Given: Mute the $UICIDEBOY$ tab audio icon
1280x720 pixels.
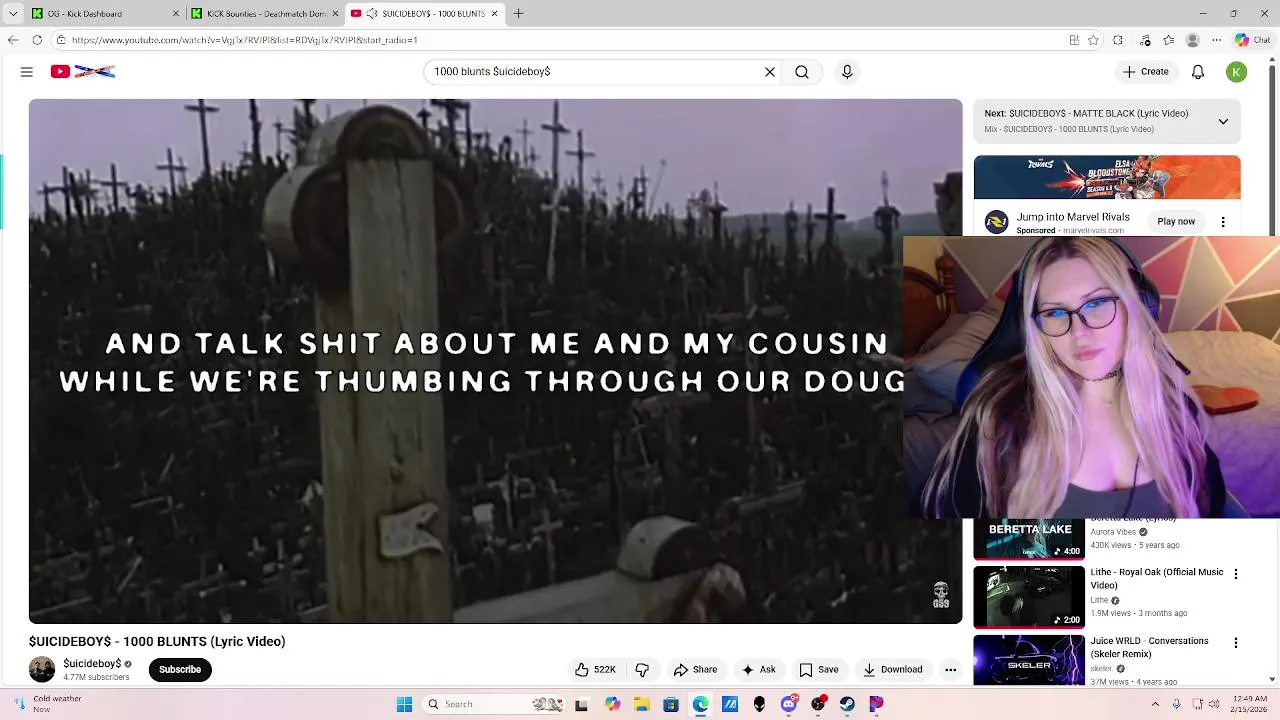Looking at the screenshot, I should 372,14.
